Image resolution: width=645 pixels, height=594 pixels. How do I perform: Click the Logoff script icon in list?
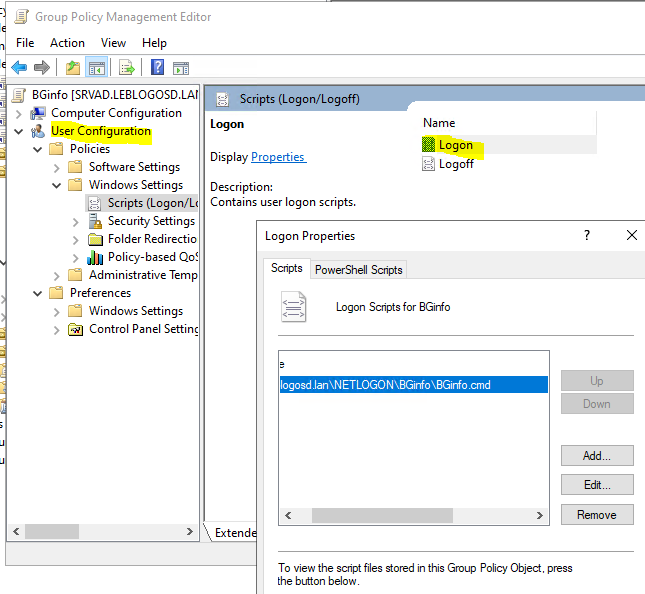click(428, 164)
